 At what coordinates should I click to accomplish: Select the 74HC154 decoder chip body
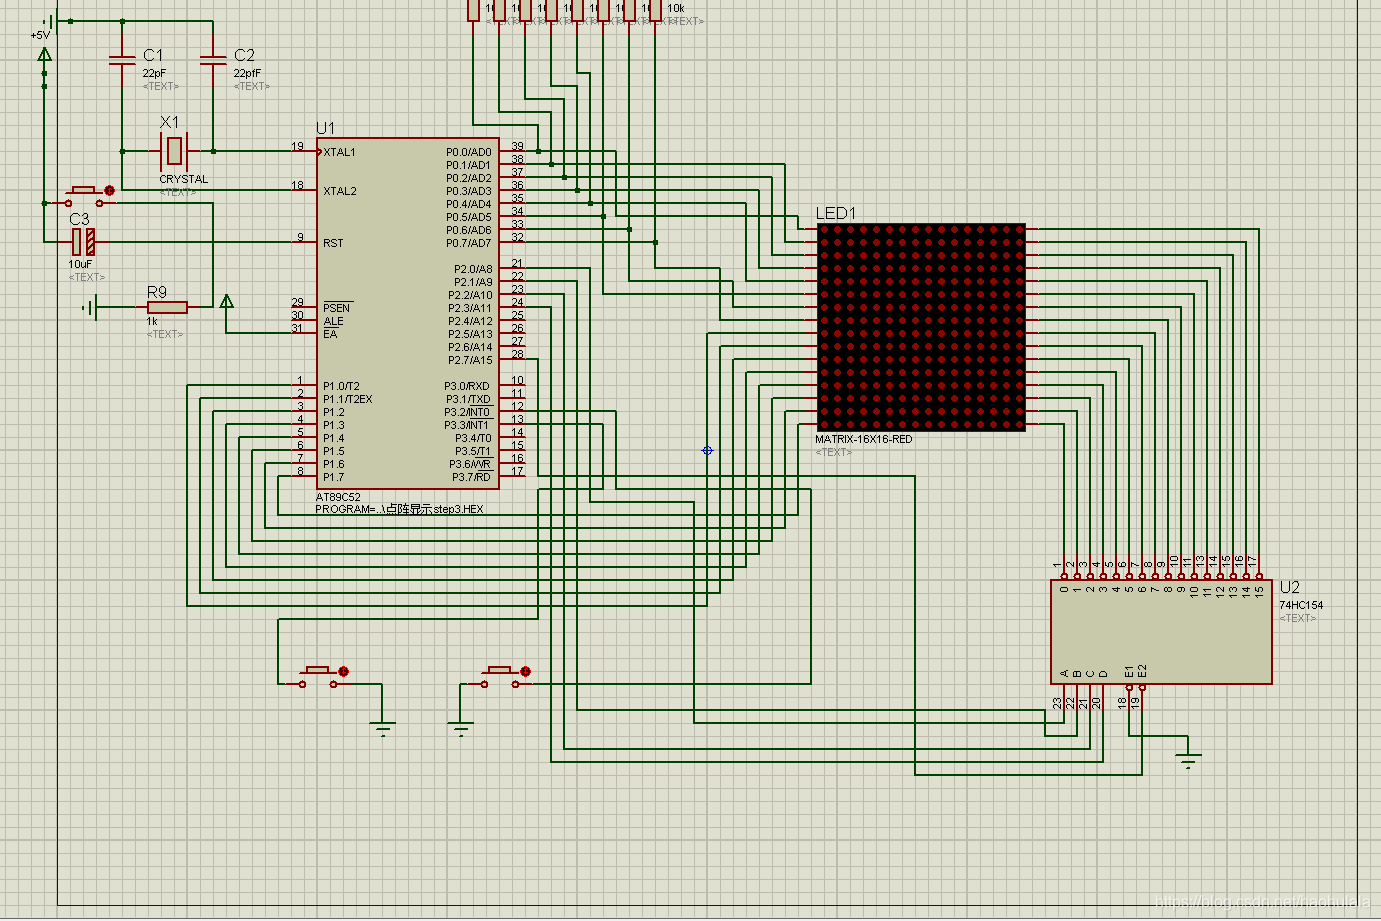[x=1161, y=631]
